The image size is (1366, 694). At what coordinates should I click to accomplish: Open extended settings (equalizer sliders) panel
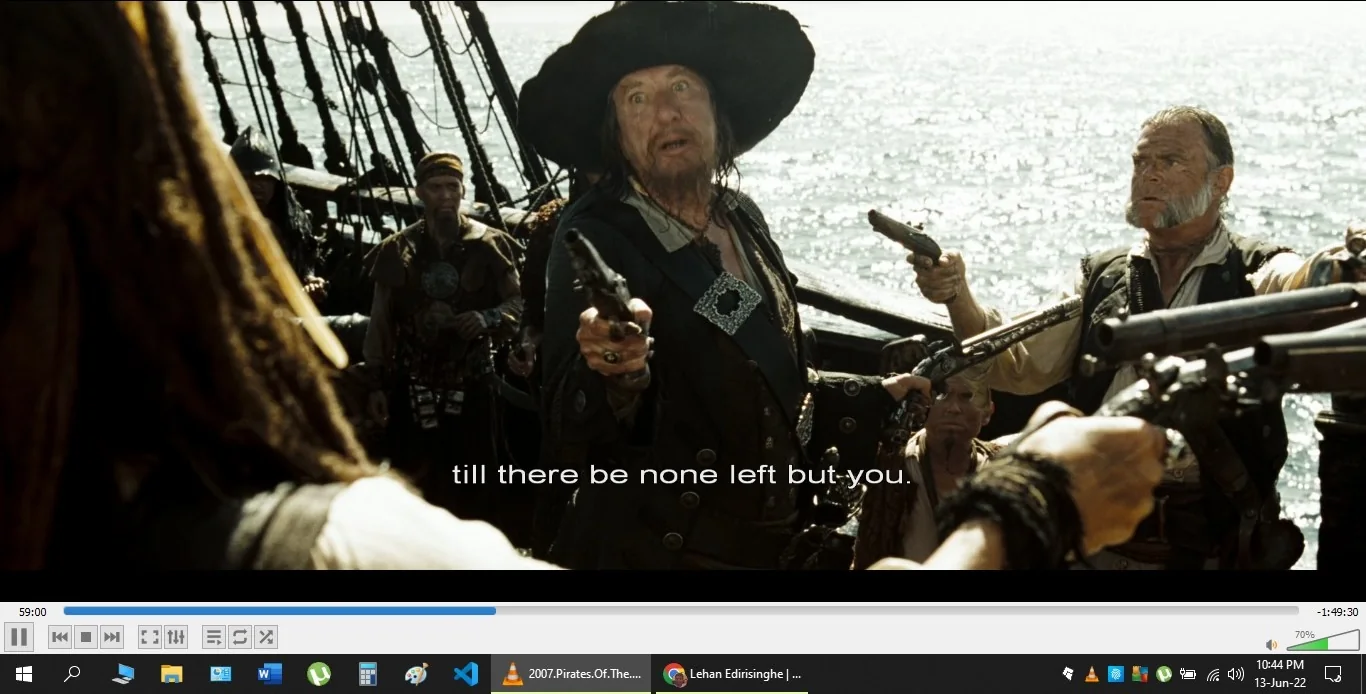click(176, 637)
